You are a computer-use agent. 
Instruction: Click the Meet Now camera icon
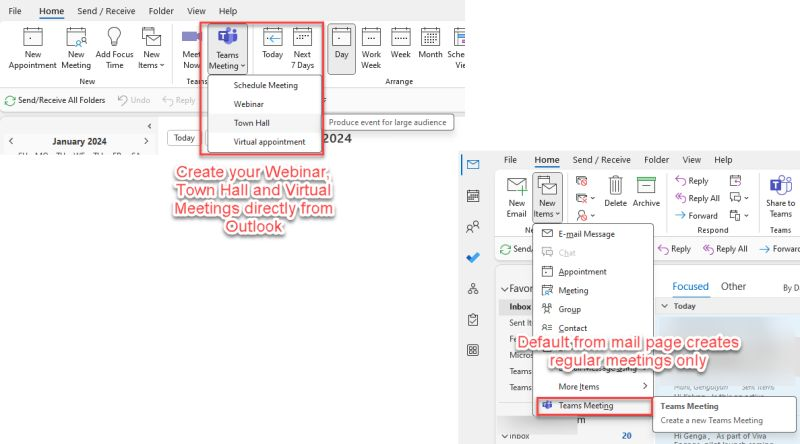(191, 37)
